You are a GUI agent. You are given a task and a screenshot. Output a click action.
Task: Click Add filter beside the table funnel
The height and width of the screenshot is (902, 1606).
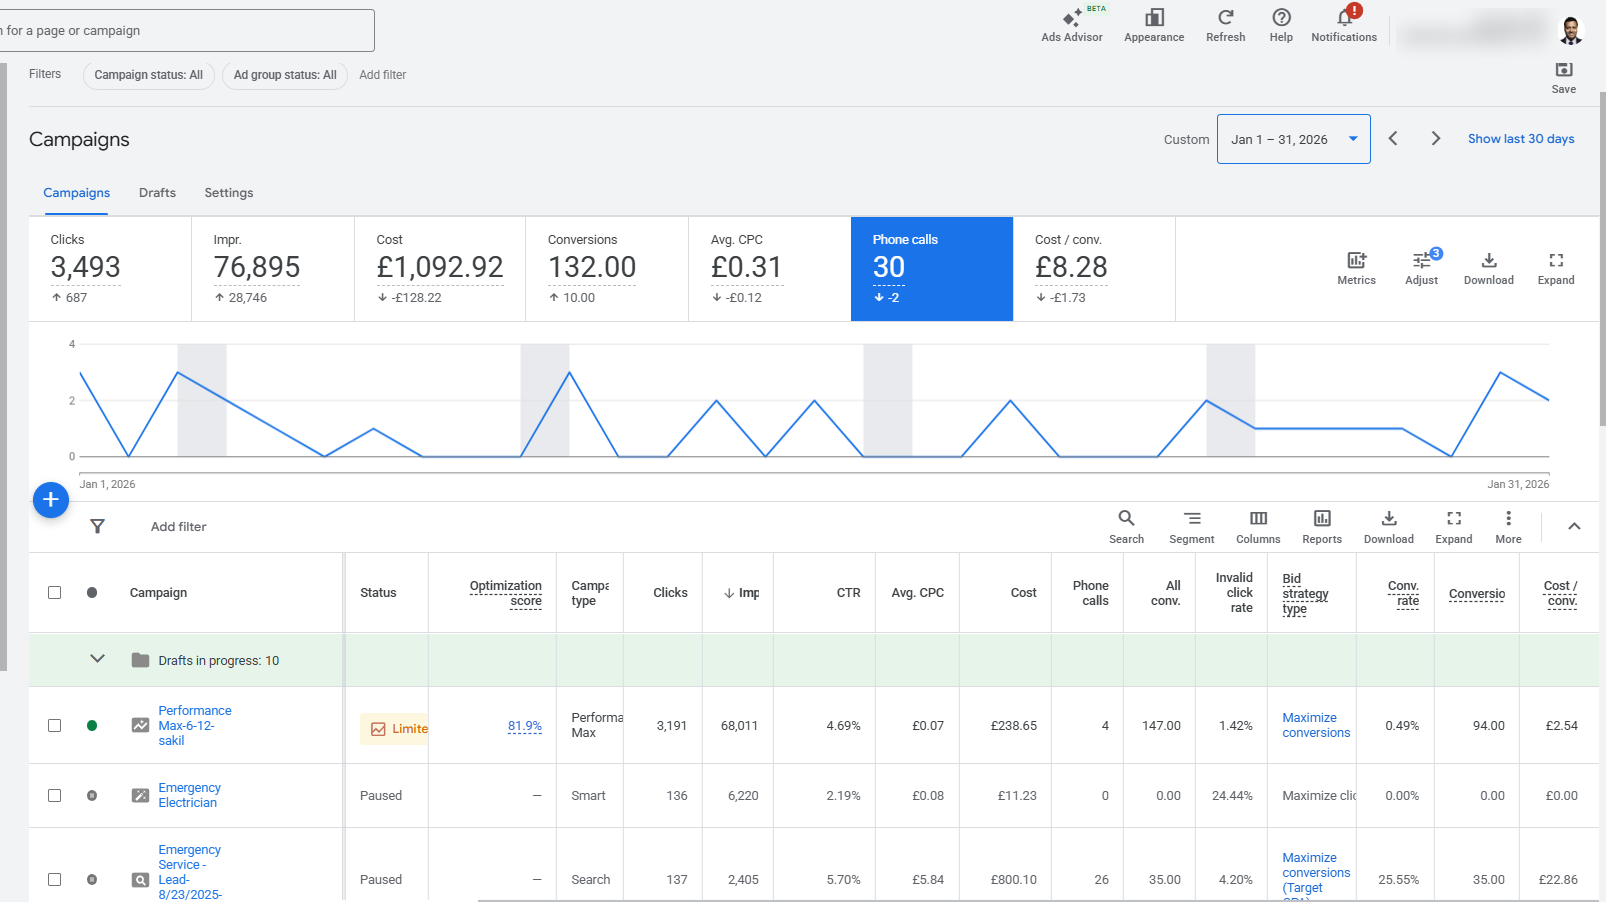[x=179, y=527]
